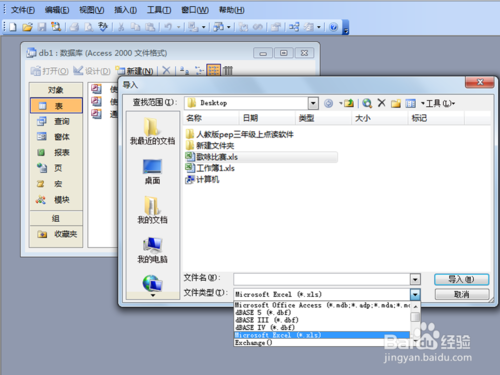Click the Print Preview toolbar icon
Screen dimensions: 500x375
click(88, 27)
